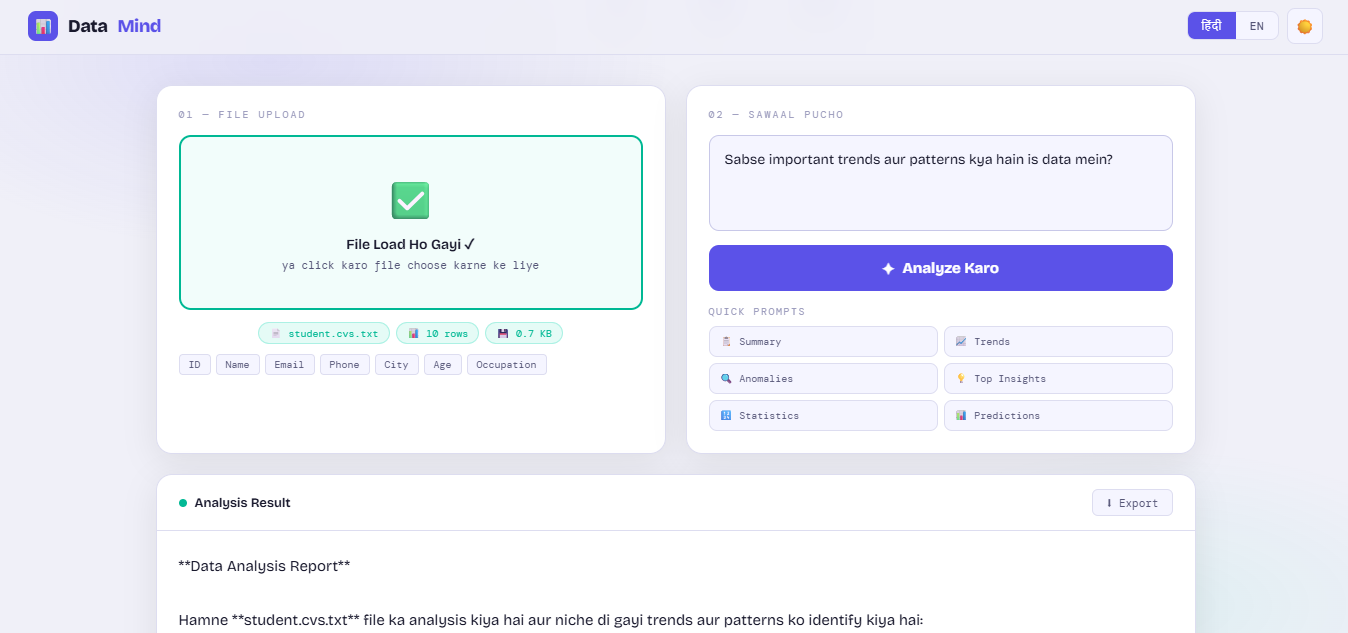Switch language to हिंदी
Screen dimensions: 1348x633
[1211, 26]
